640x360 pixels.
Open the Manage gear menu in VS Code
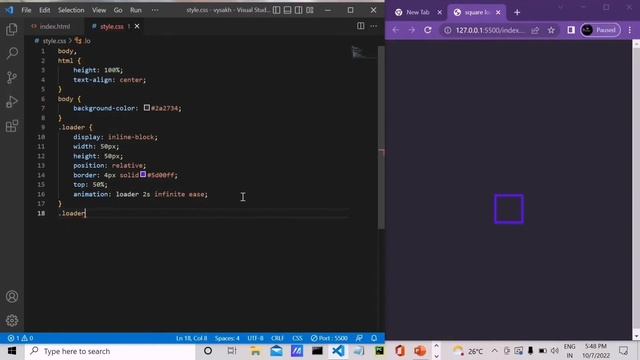[x=12, y=320]
